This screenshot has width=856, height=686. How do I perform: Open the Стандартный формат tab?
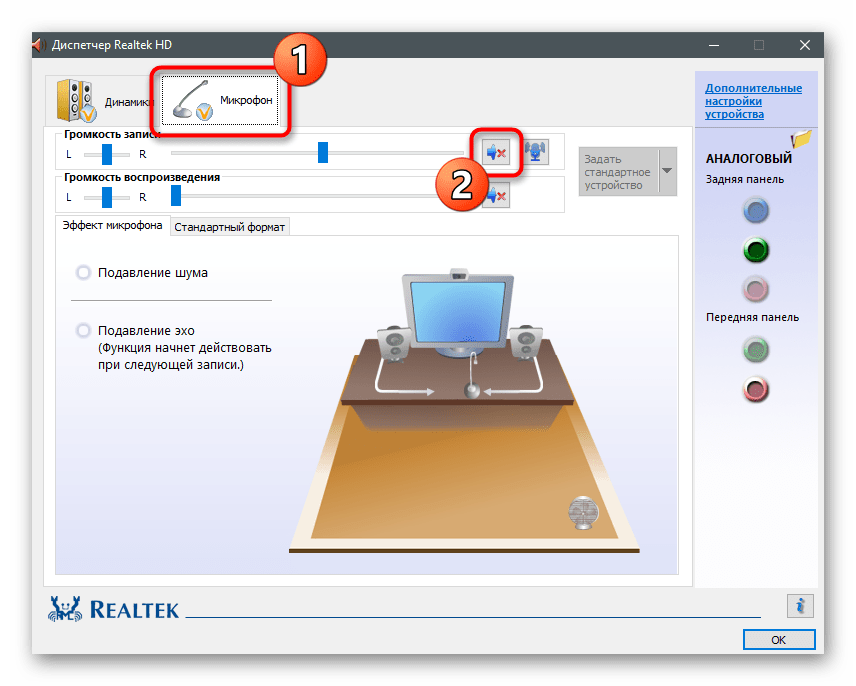[229, 227]
